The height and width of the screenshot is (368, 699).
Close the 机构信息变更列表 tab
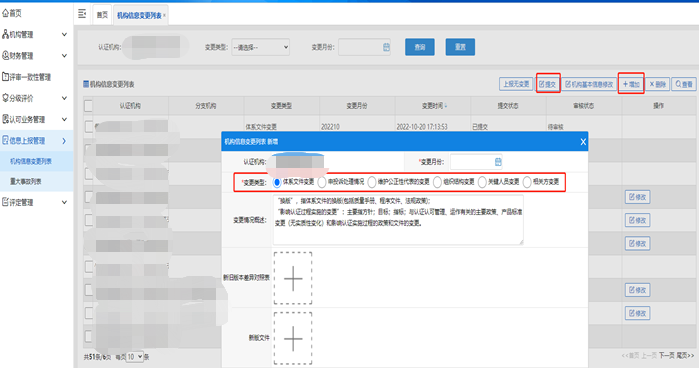coord(164,16)
